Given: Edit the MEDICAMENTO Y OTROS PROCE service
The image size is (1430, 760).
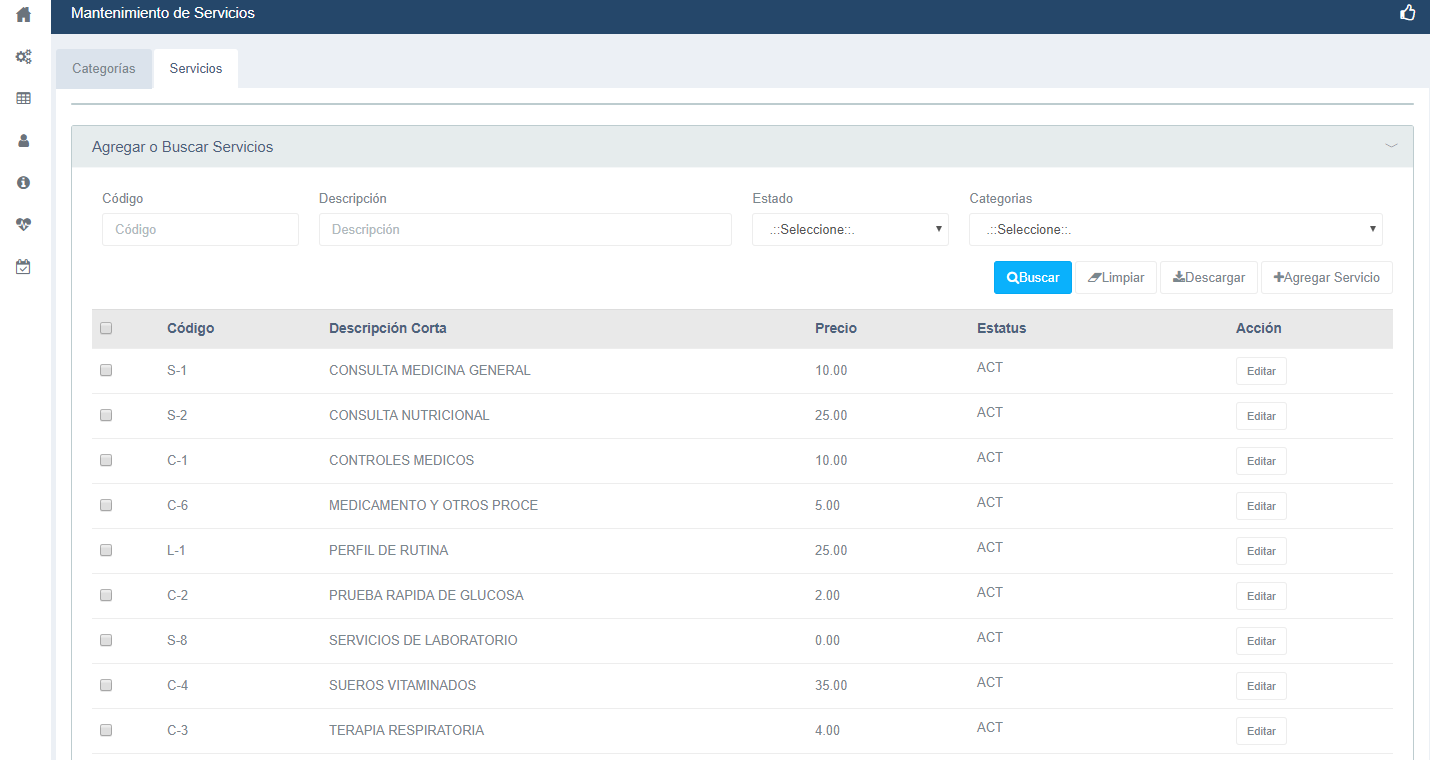Looking at the screenshot, I should [x=1261, y=506].
